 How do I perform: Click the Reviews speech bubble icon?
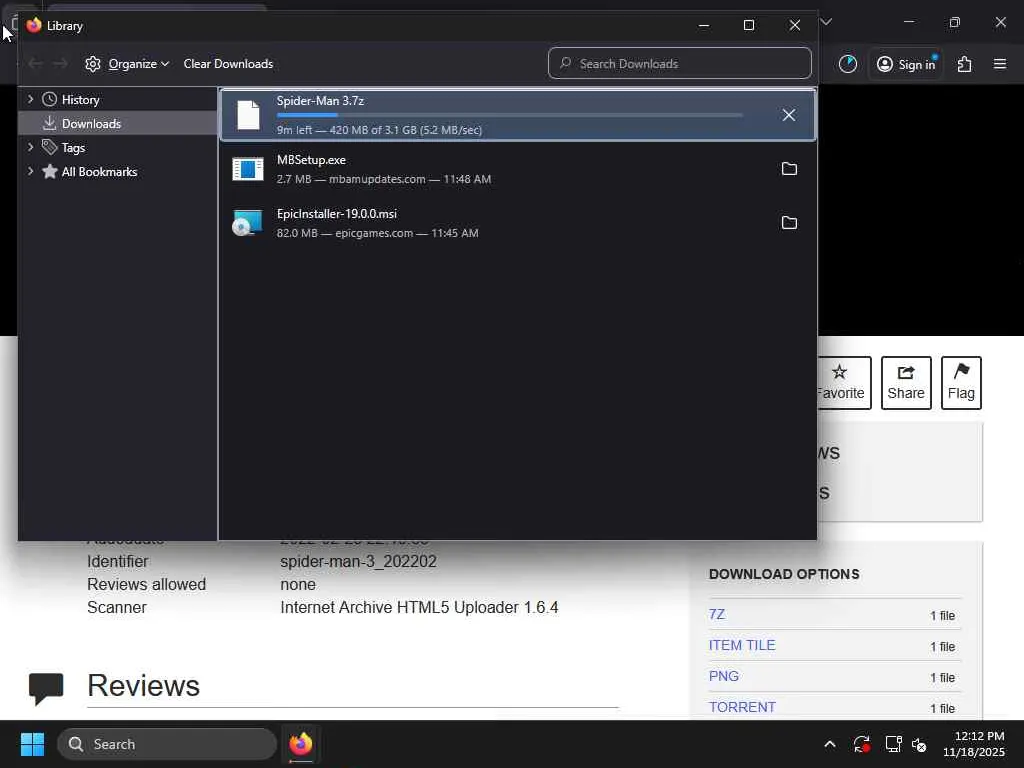click(x=46, y=688)
